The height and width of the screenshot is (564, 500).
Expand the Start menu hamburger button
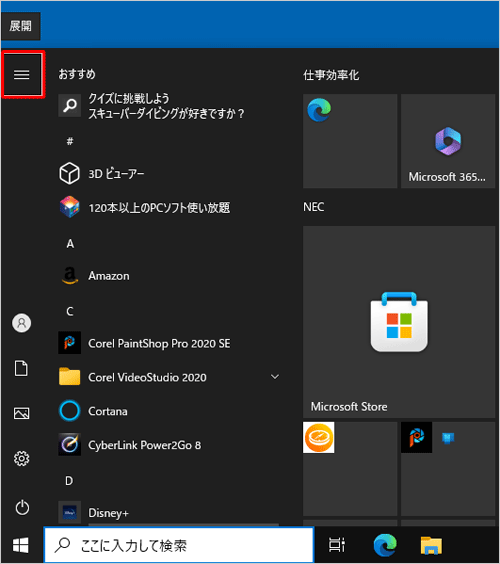[x=22, y=75]
